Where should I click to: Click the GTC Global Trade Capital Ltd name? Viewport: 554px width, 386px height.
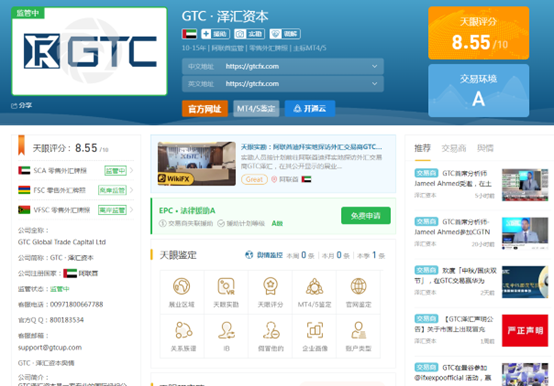pos(62,242)
